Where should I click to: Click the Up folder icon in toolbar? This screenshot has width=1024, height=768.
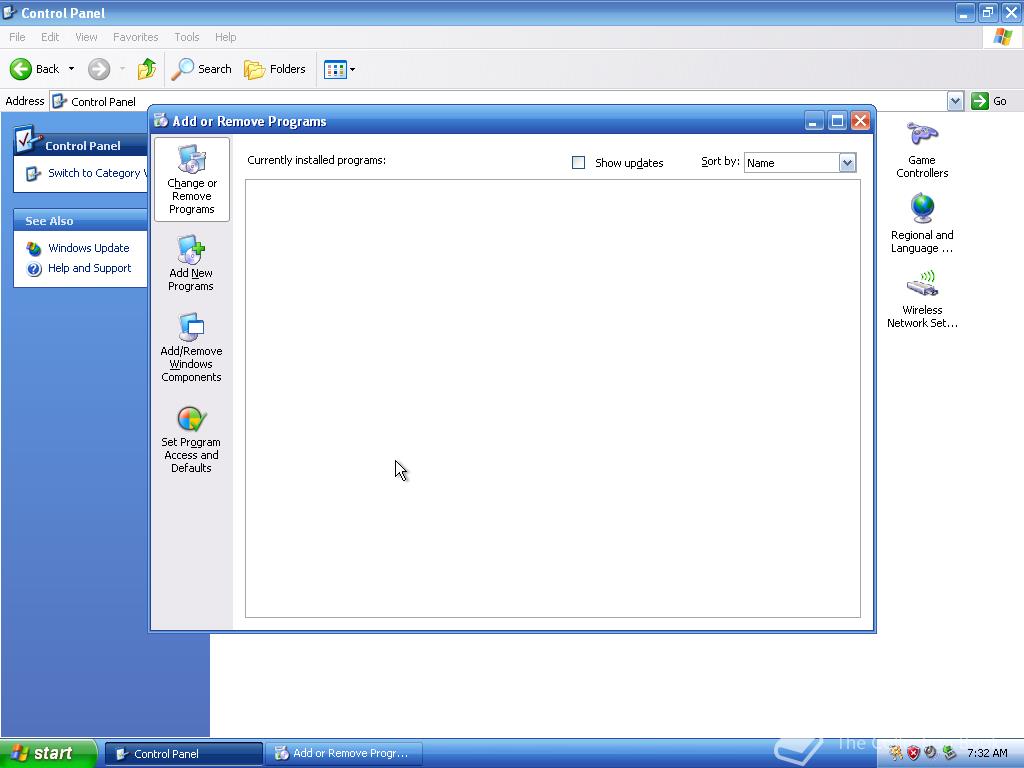(x=147, y=69)
